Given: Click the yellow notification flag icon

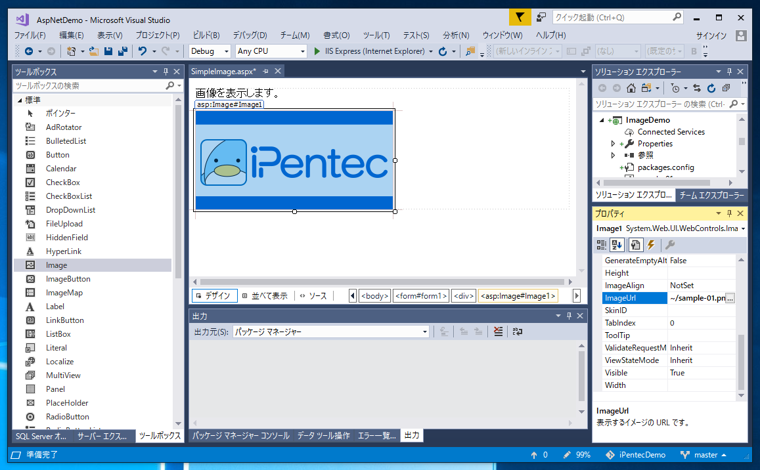Looking at the screenshot, I should point(520,17).
